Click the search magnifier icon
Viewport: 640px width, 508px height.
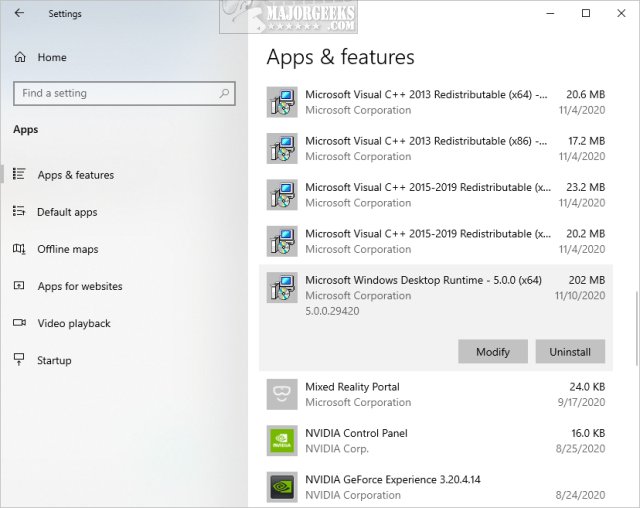click(224, 93)
